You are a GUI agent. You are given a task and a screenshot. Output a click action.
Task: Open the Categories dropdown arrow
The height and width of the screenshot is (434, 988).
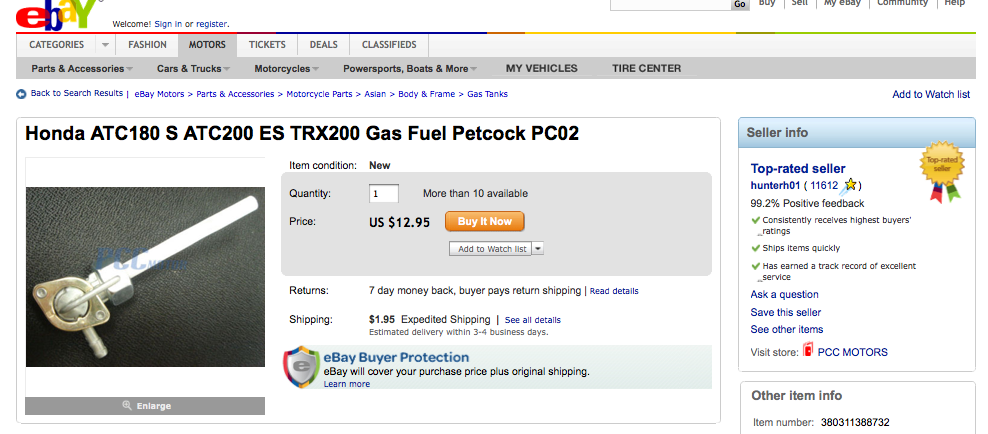pos(105,45)
